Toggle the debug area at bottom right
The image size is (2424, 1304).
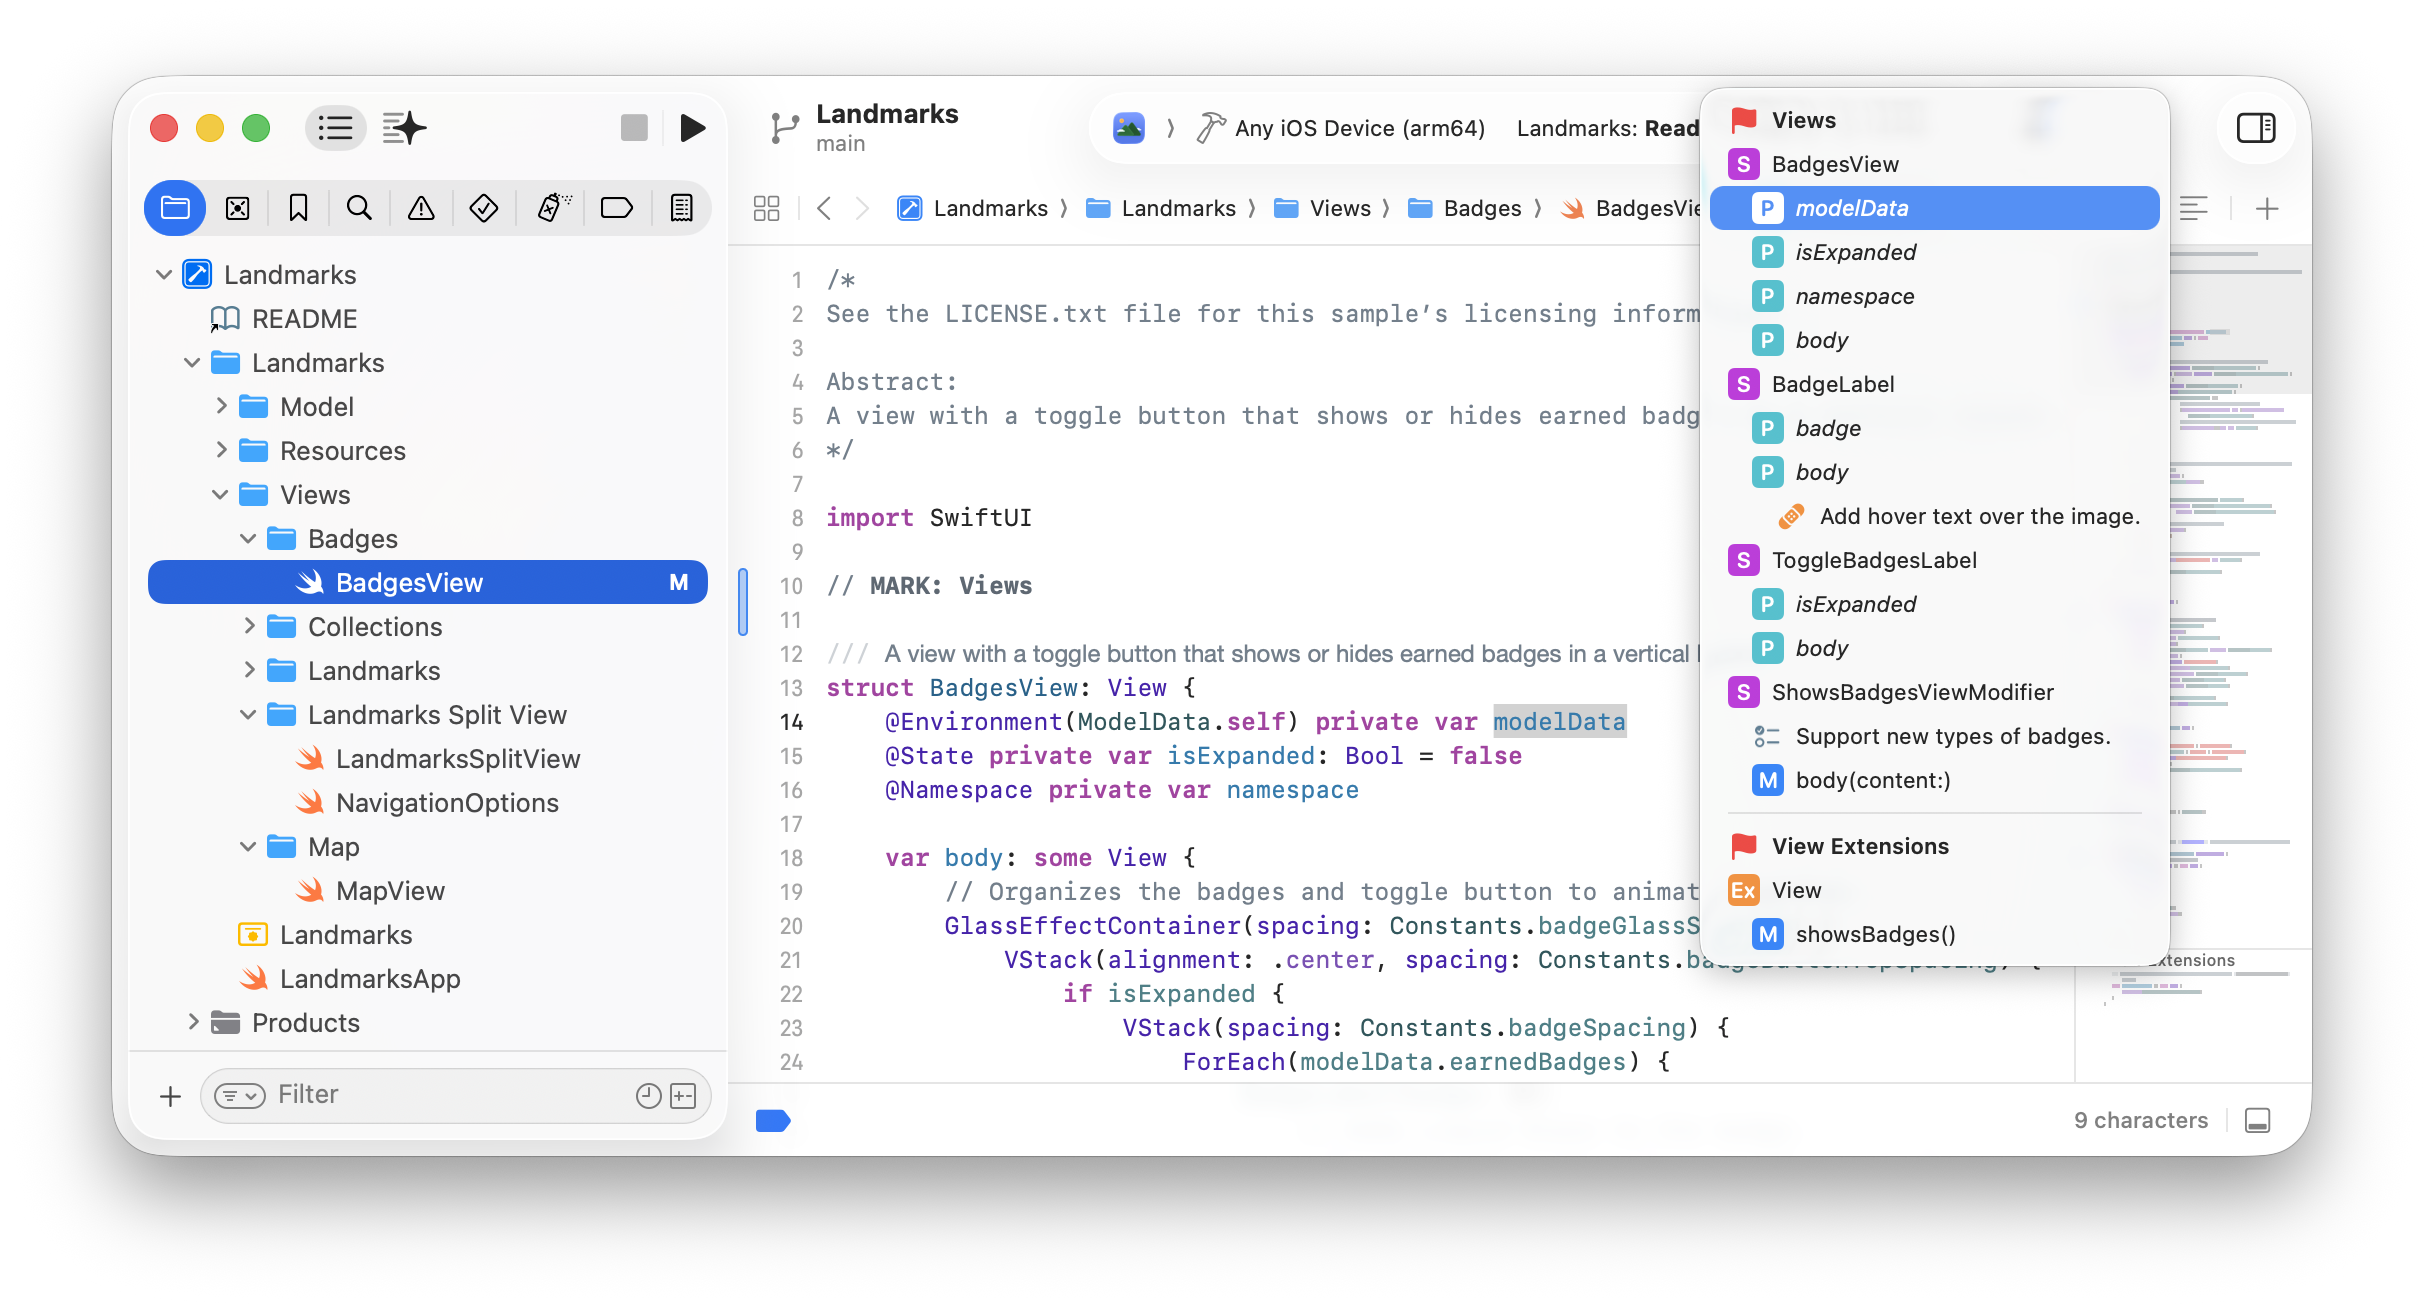[x=2257, y=1120]
